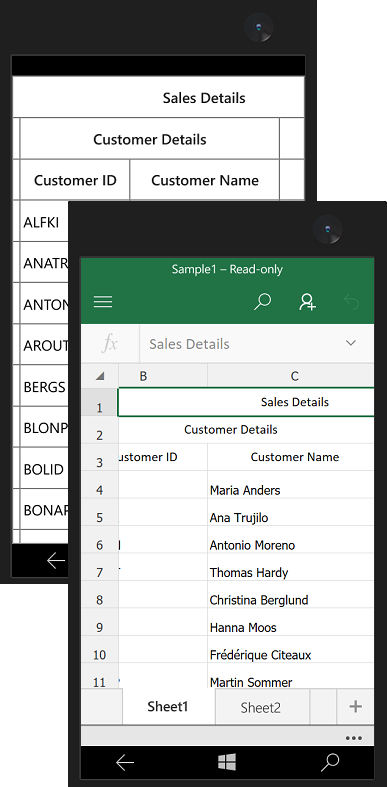Tap the ALFKI cell in rear grid
This screenshot has height=787, width=387.
(45, 222)
